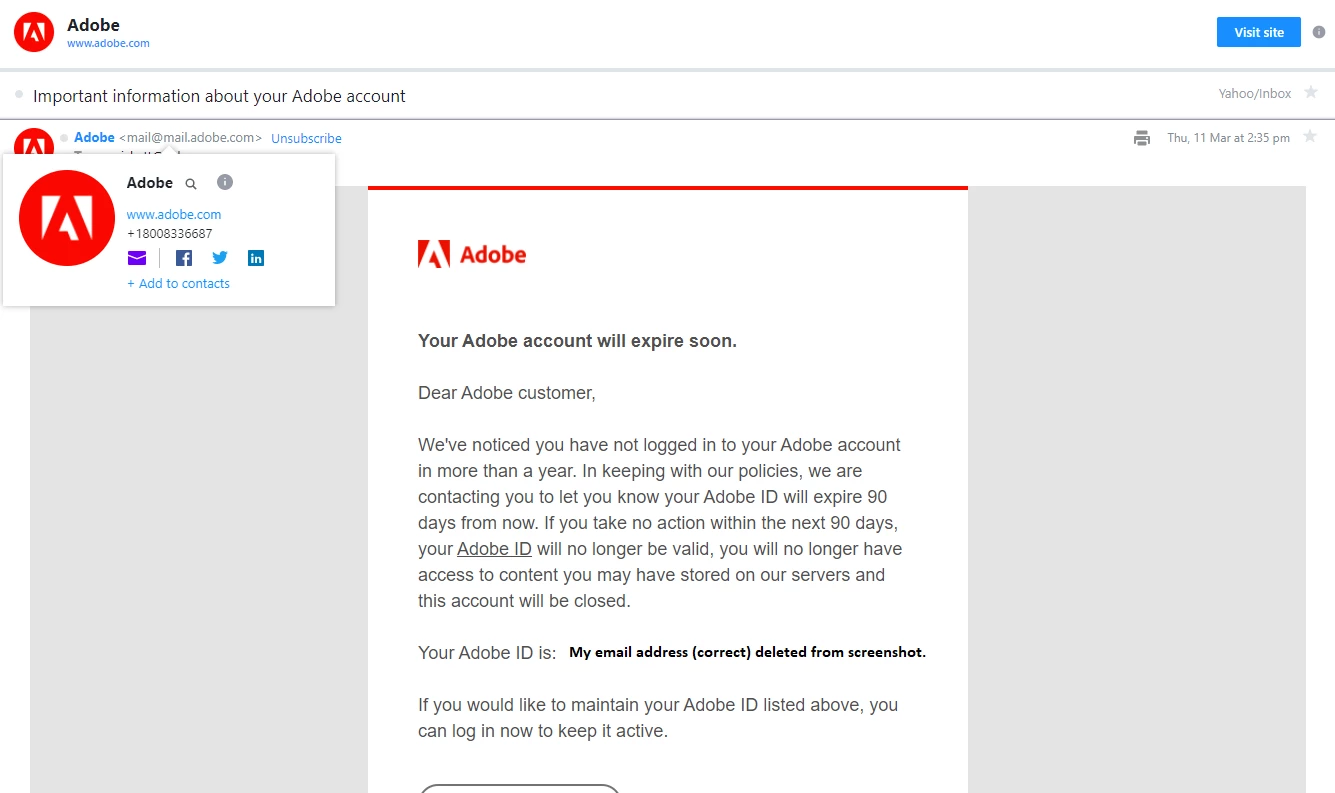1335x793 pixels.
Task: Click the Thu, 11 Mar at 2:35 pm timestamp
Action: click(1228, 138)
